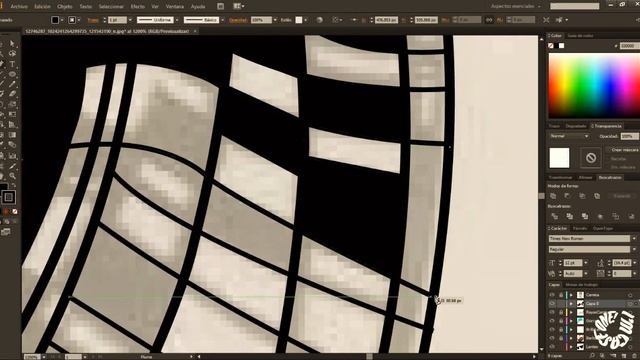Click the target circle of the top layer
Screen dimensions: 640x360
pos(631,295)
